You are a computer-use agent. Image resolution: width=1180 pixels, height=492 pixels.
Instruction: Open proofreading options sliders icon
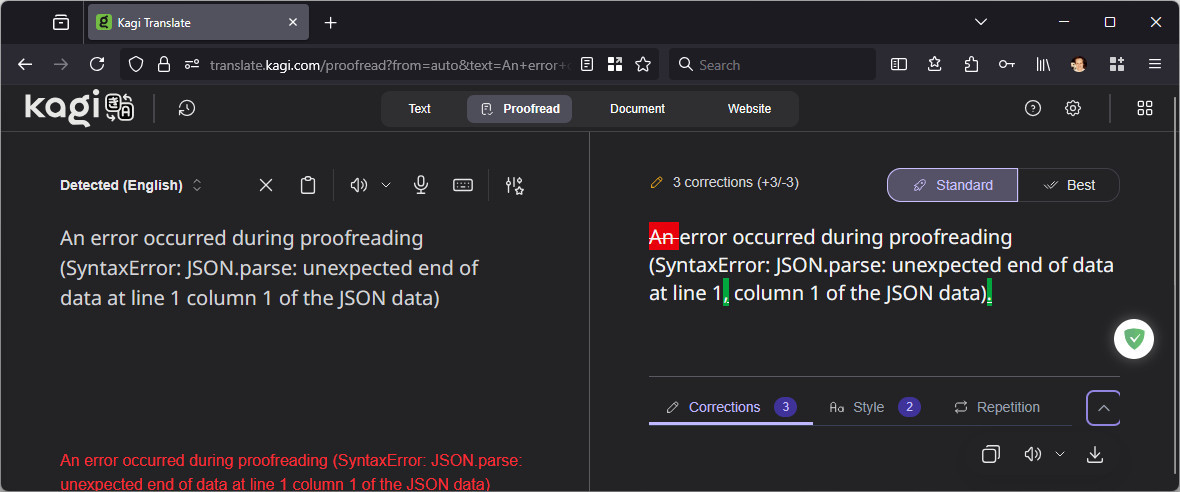point(515,185)
